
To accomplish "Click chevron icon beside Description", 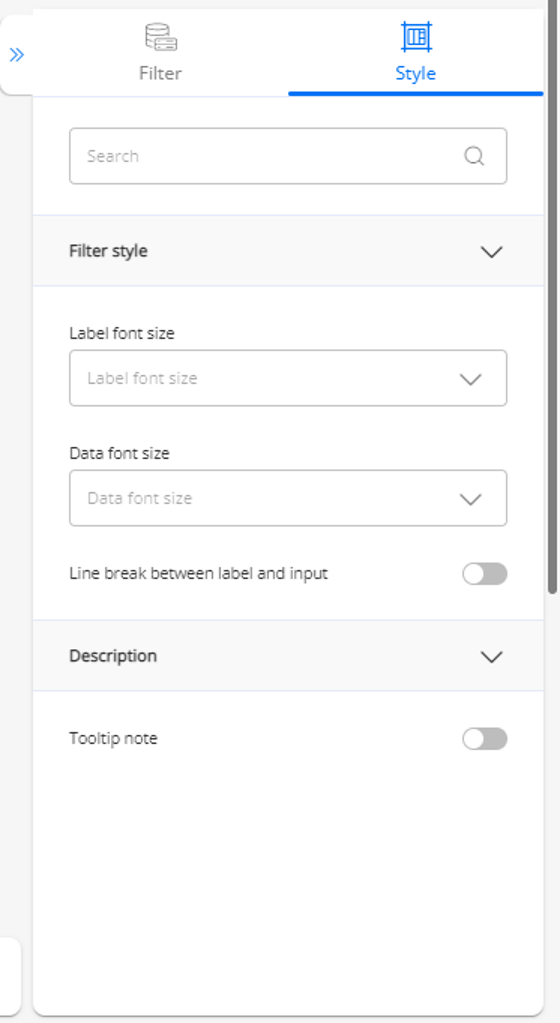I will point(491,657).
